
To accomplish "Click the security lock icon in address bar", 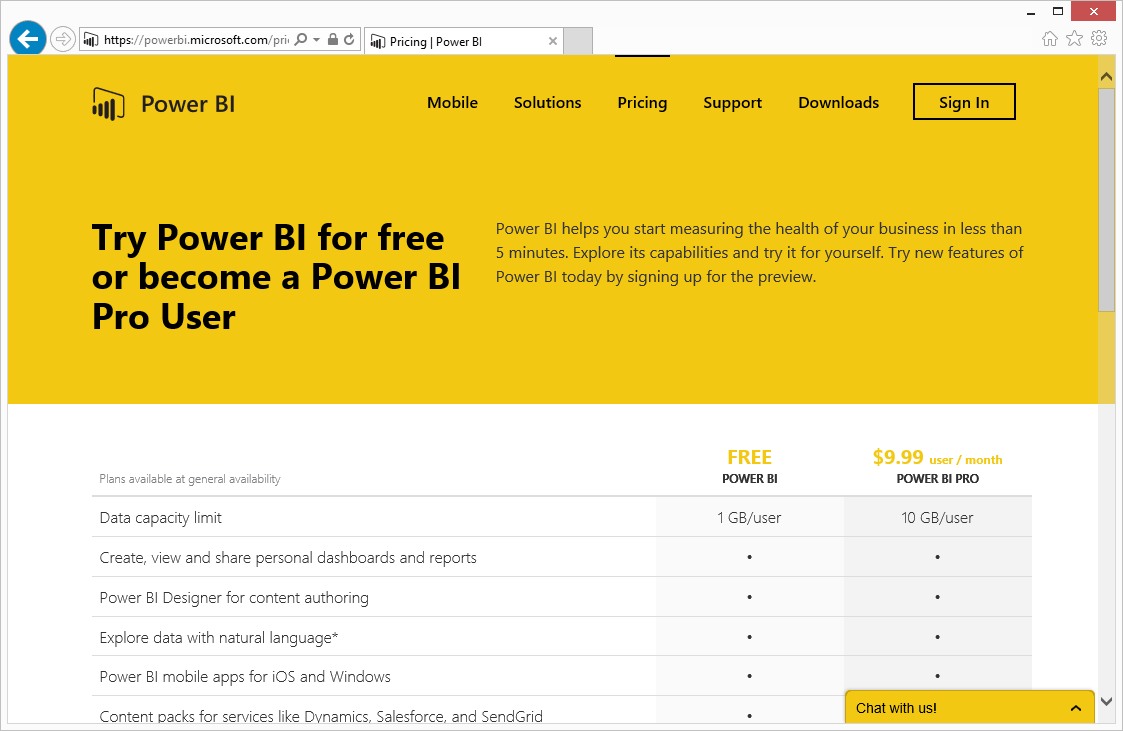I will click(x=332, y=39).
